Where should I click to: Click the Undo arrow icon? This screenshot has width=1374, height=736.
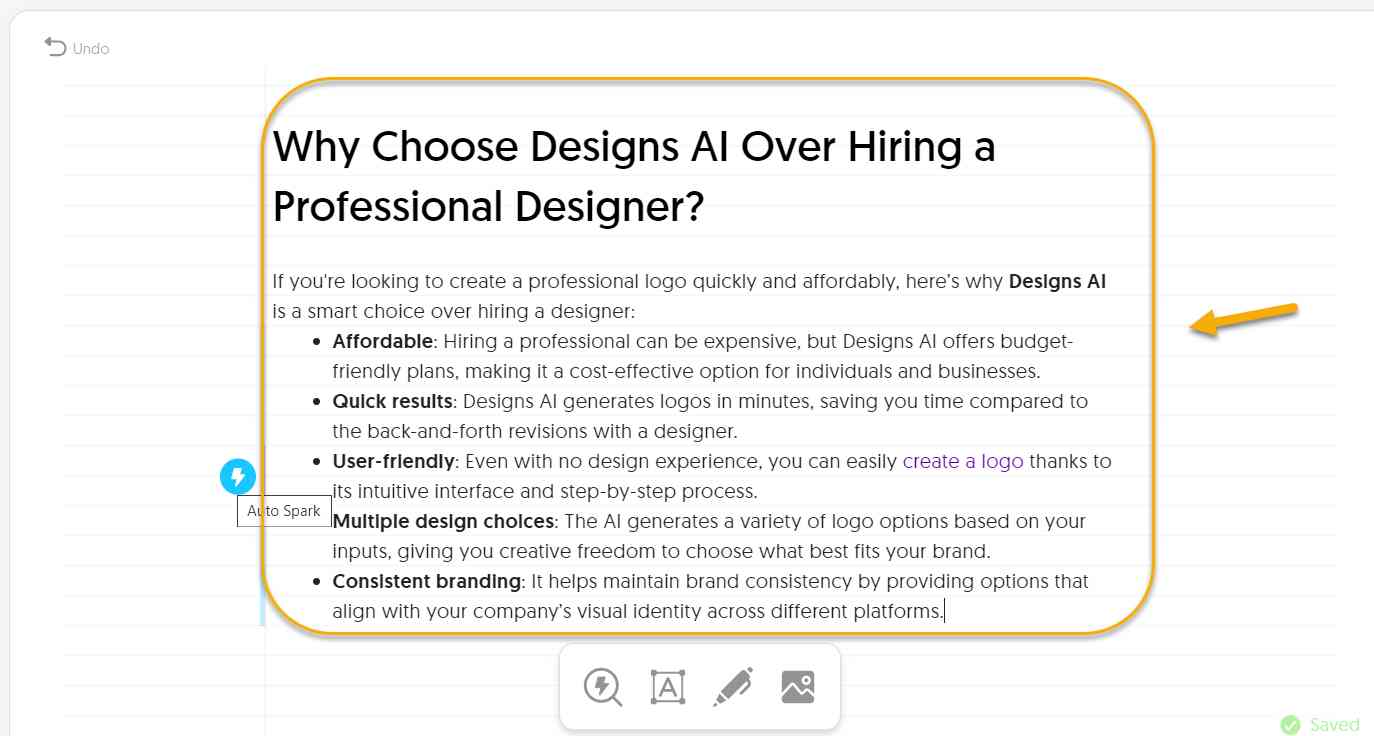pyautogui.click(x=55, y=47)
